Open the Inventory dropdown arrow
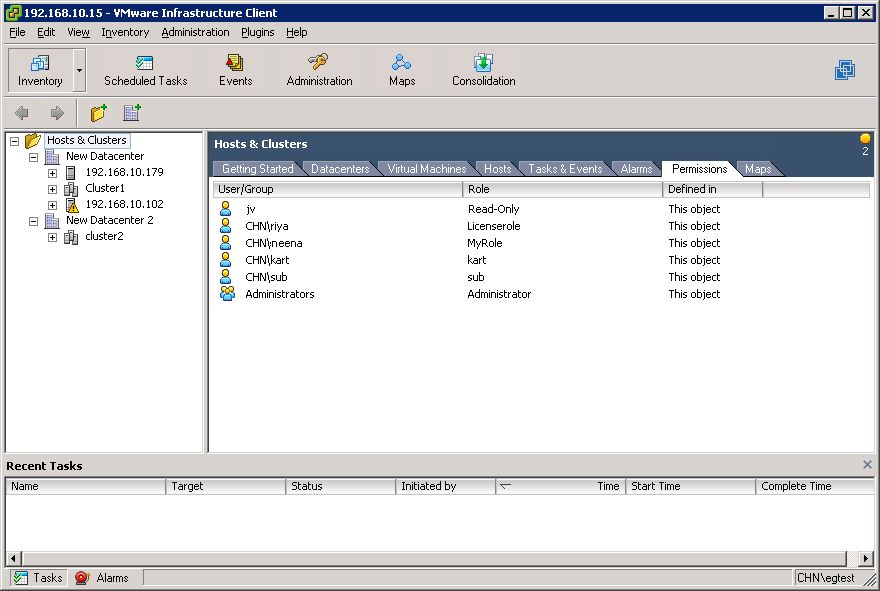This screenshot has height=591, width=880. tap(79, 70)
